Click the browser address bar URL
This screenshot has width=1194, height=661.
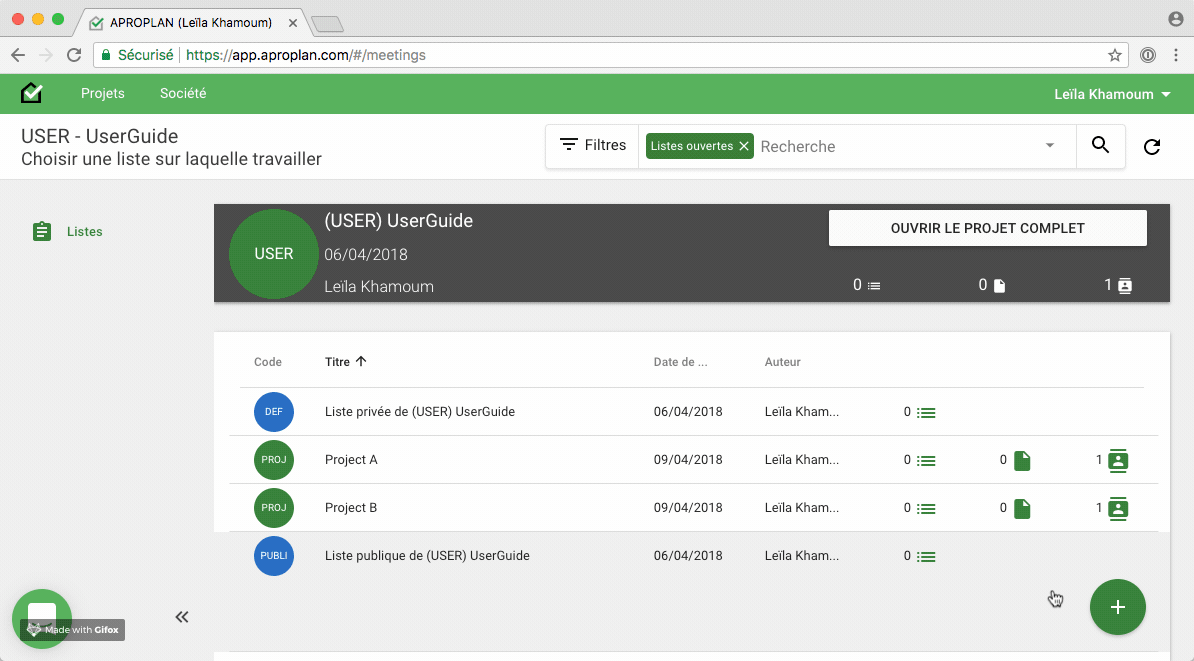tap(305, 55)
